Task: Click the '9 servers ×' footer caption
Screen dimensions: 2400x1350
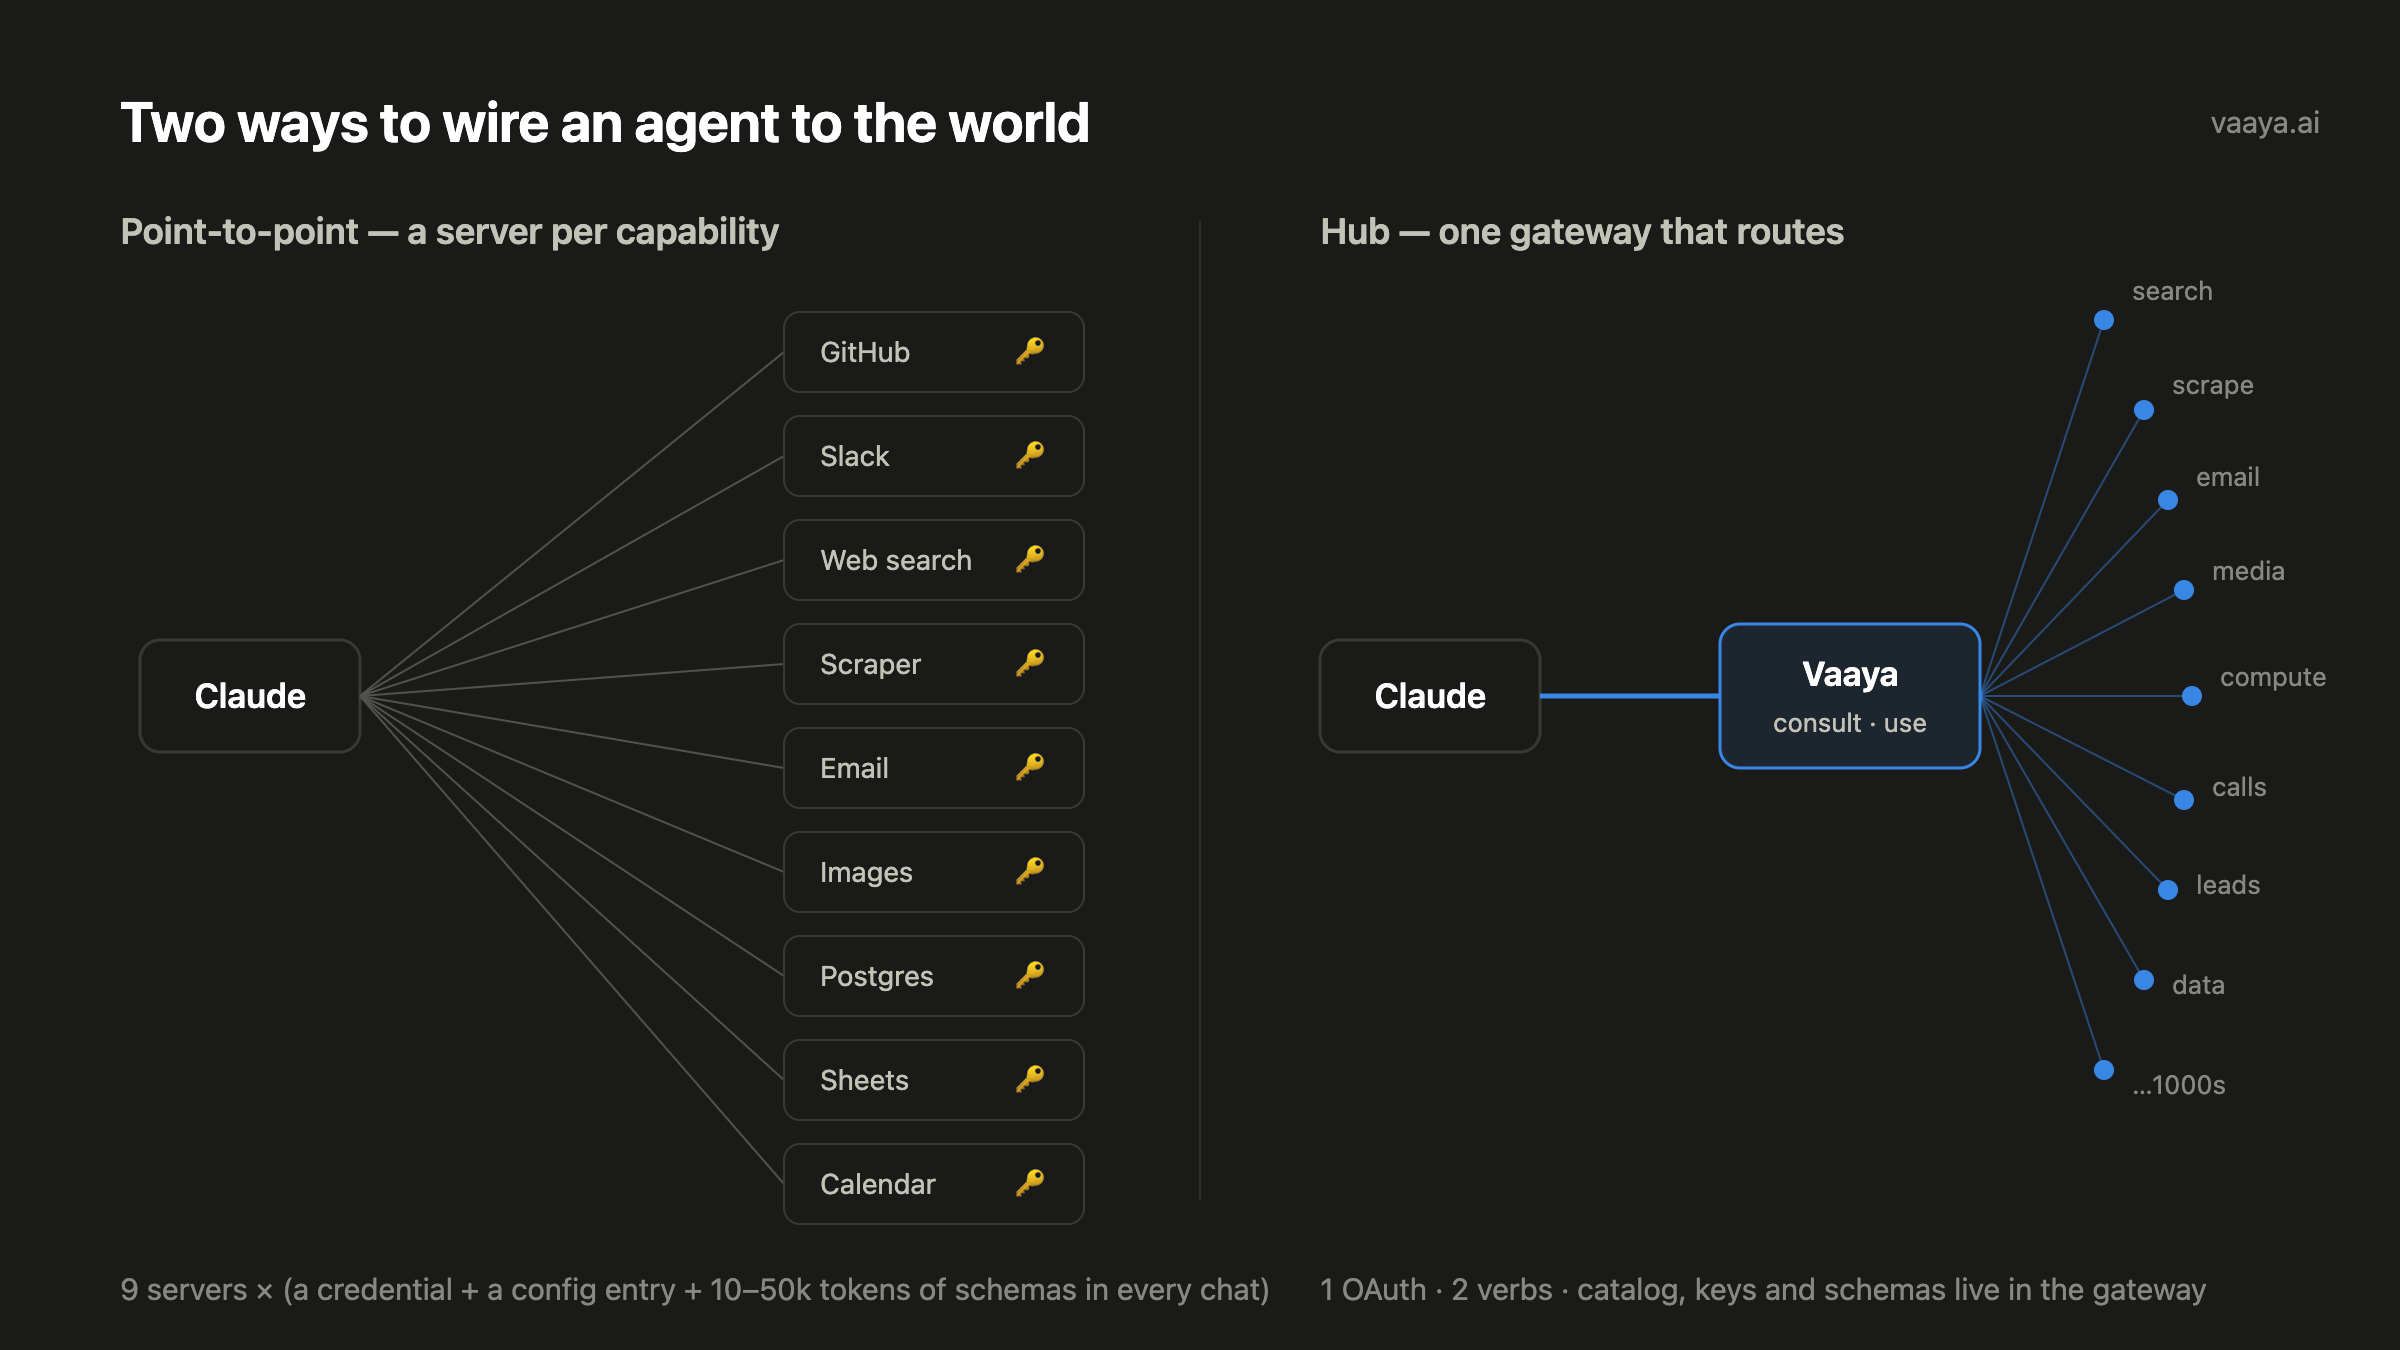Action: click(x=695, y=1290)
